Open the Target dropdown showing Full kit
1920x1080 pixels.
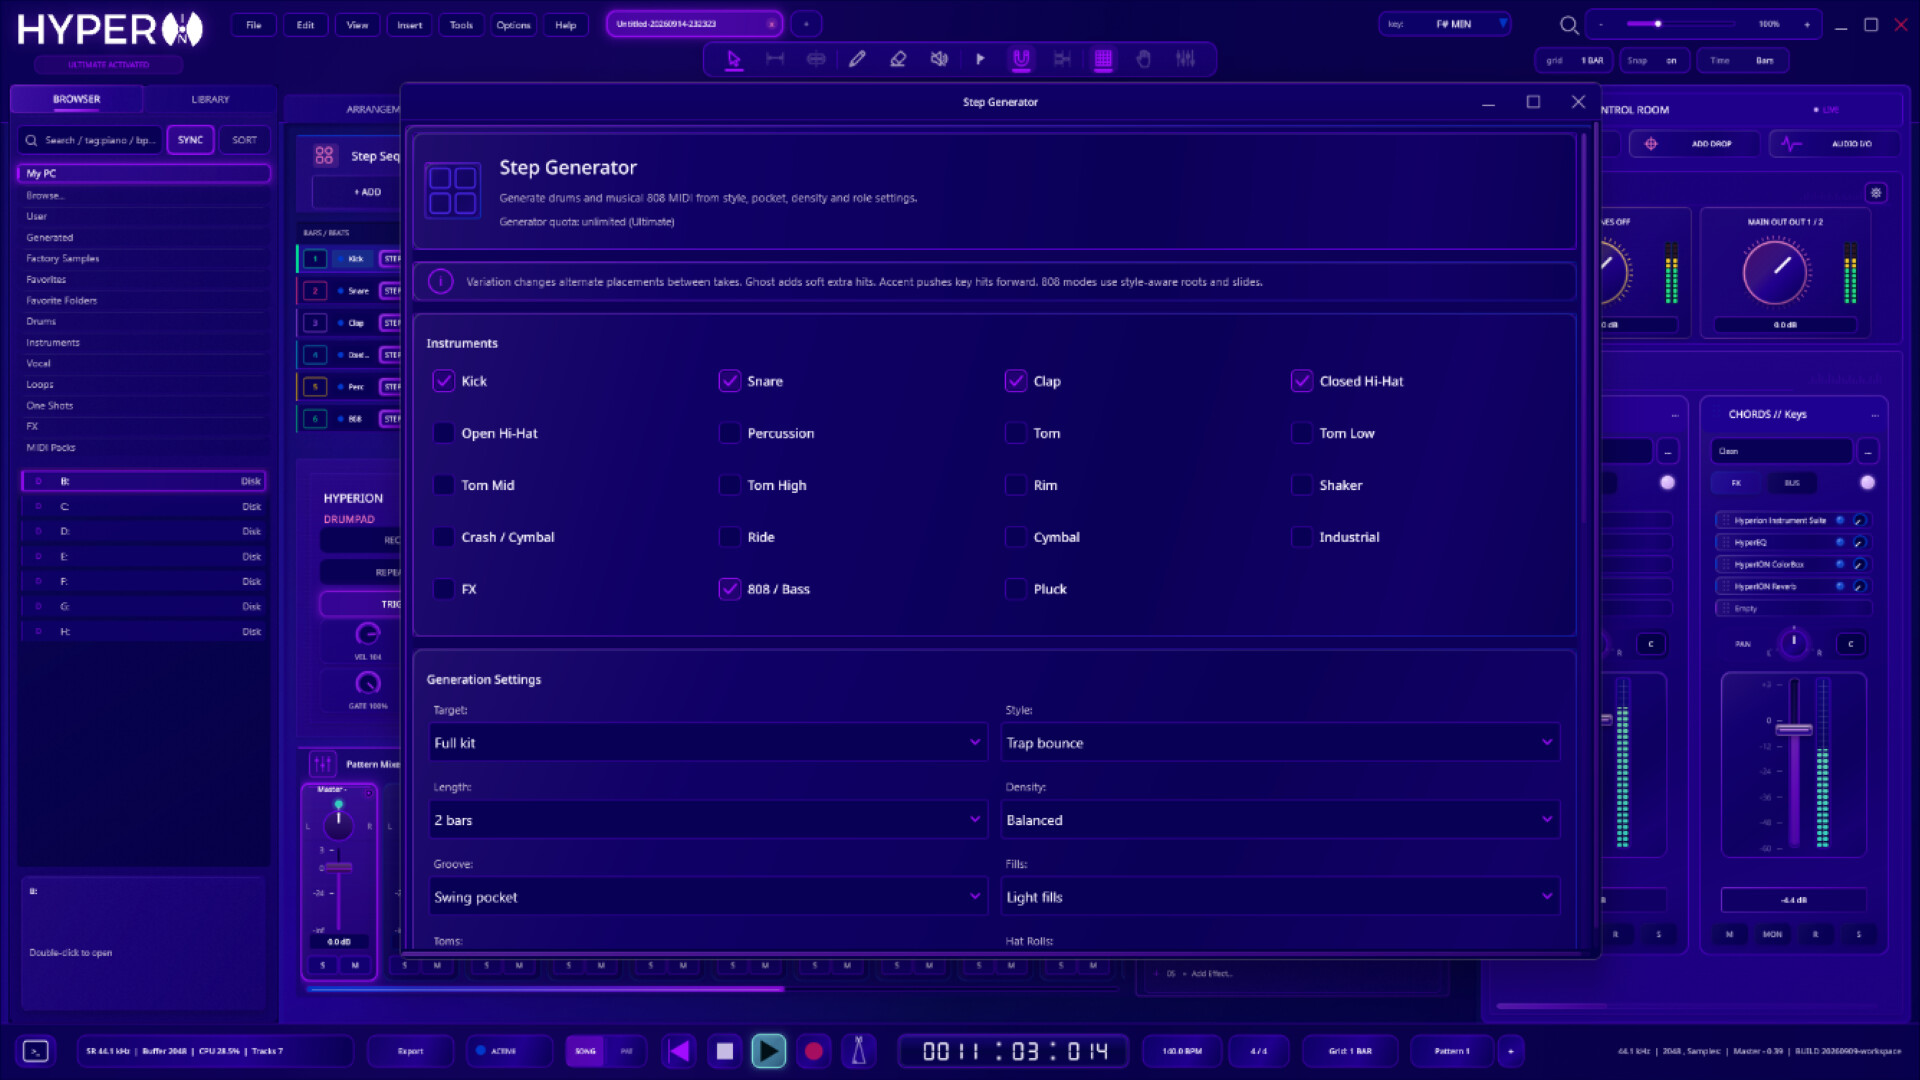pyautogui.click(x=708, y=743)
